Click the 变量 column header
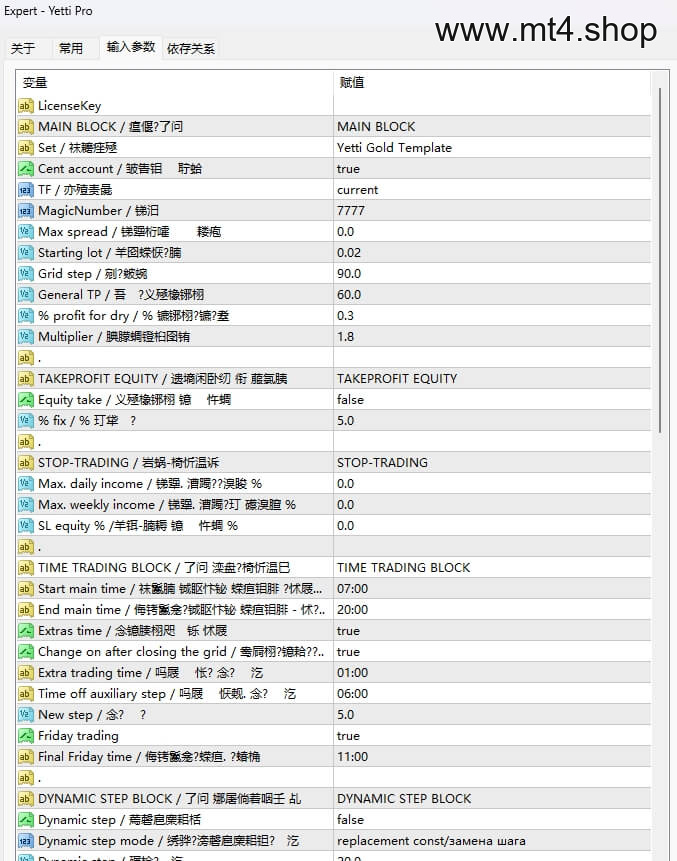677x861 pixels. (175, 82)
